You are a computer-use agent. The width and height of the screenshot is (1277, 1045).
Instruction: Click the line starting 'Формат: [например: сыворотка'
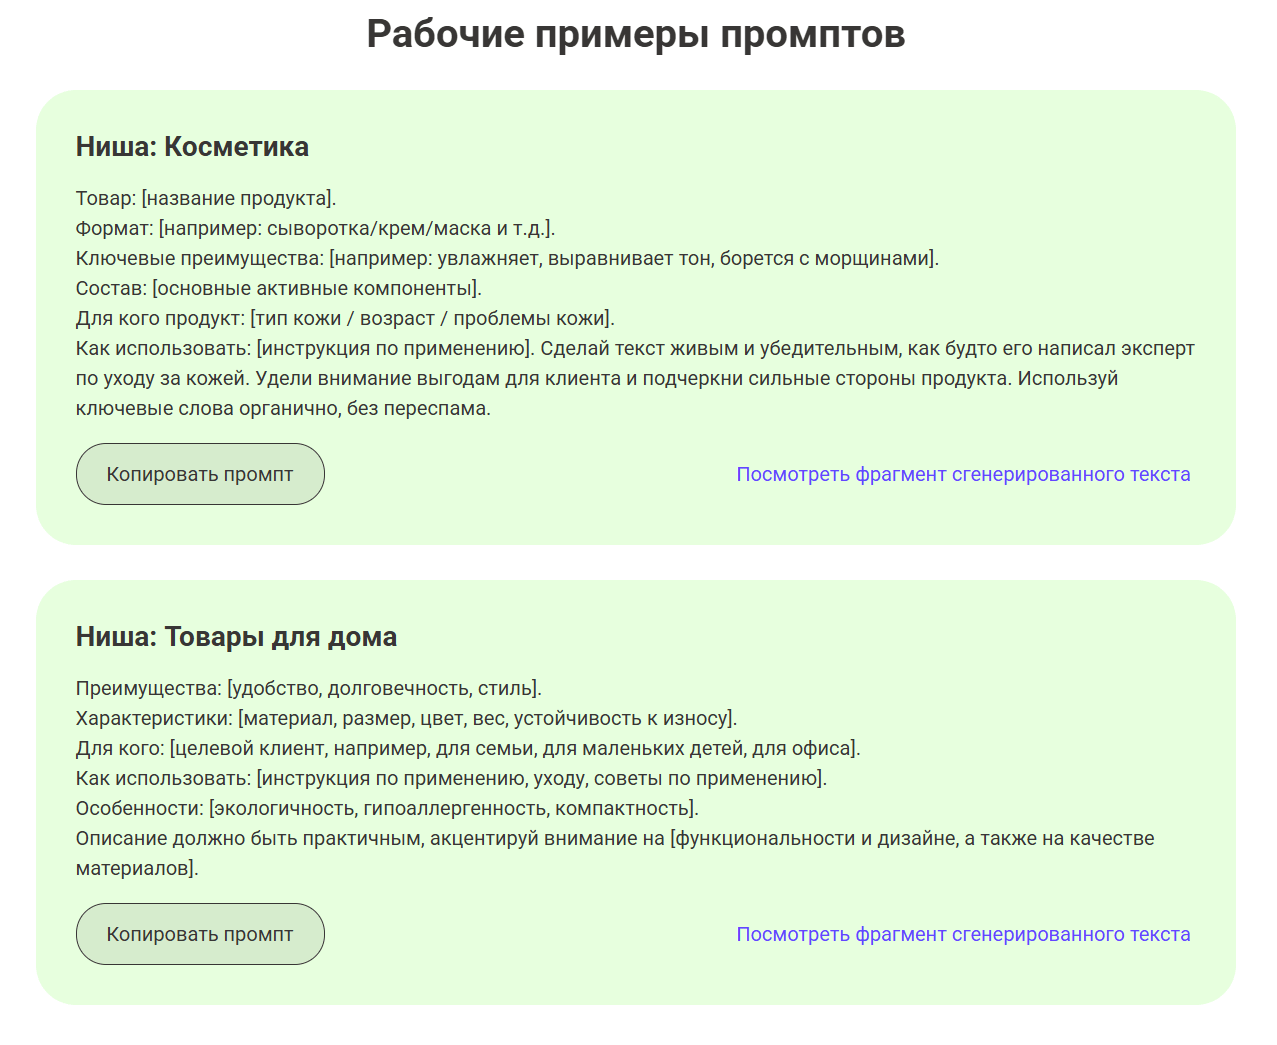pyautogui.click(x=315, y=228)
